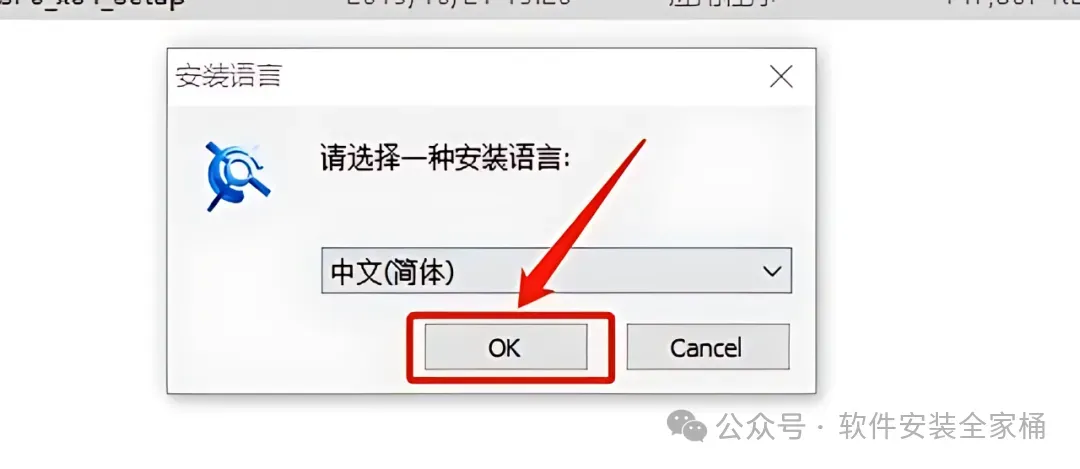Click the red arrow annotation head

pyautogui.click(x=537, y=286)
